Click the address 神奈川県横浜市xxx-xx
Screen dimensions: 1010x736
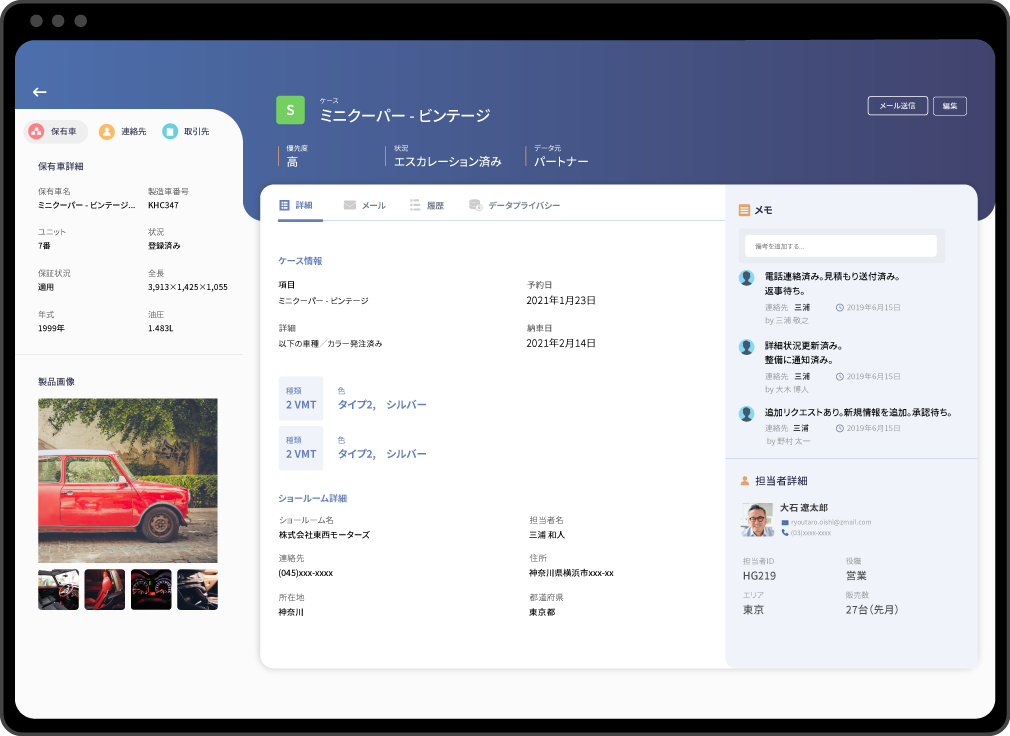pos(571,573)
